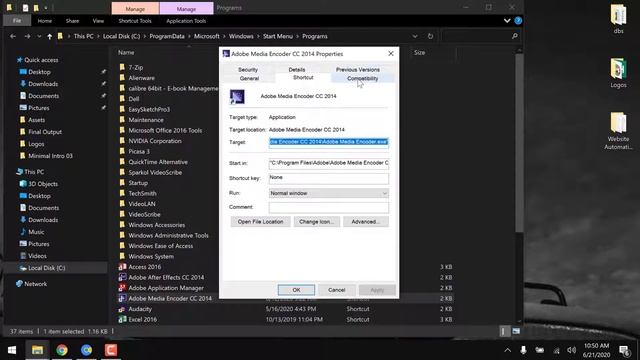Viewport: 640px width, 360px height.
Task: Show hidden system tray icons
Action: pos(507,350)
